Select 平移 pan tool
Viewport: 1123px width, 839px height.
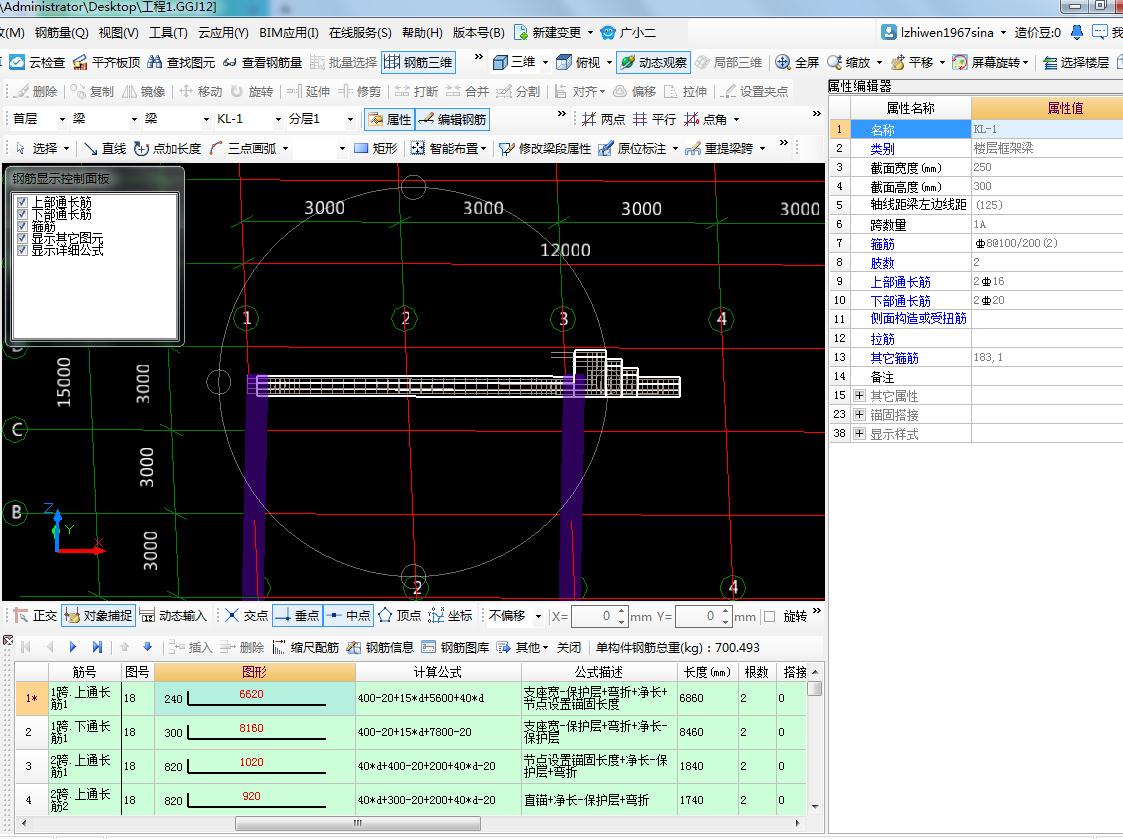click(912, 62)
